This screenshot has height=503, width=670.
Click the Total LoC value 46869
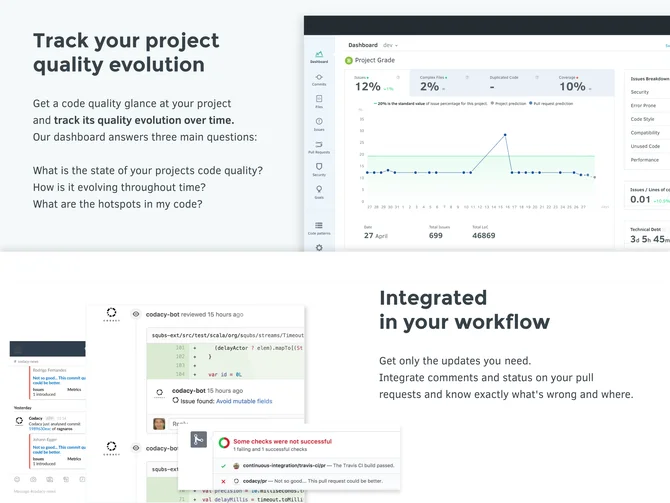click(484, 235)
